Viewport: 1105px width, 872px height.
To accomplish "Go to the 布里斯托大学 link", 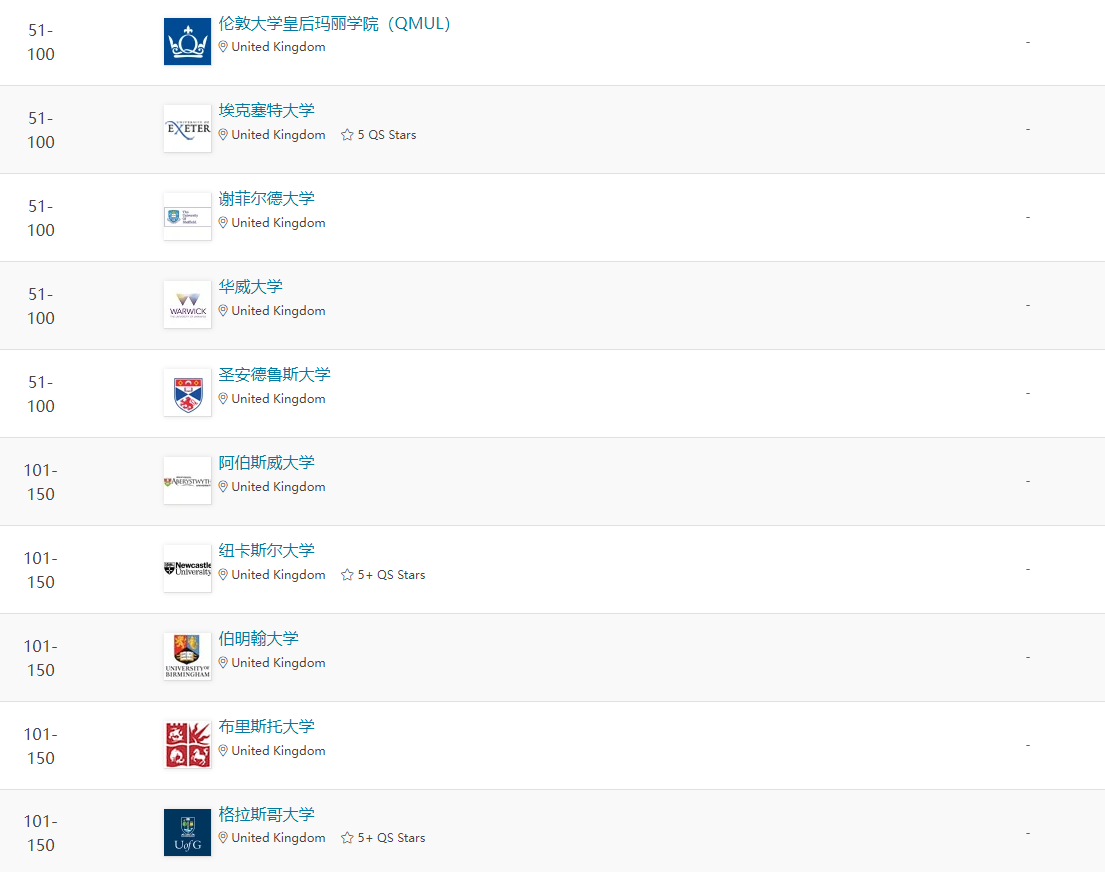I will pos(266,726).
